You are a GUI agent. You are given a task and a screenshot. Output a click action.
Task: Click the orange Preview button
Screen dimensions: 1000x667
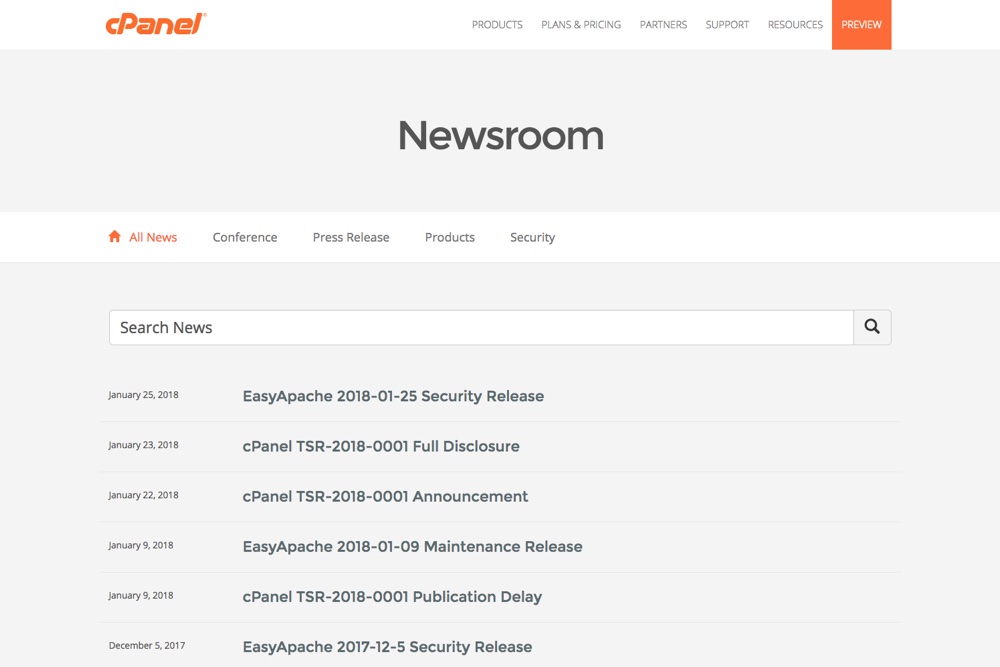click(862, 24)
